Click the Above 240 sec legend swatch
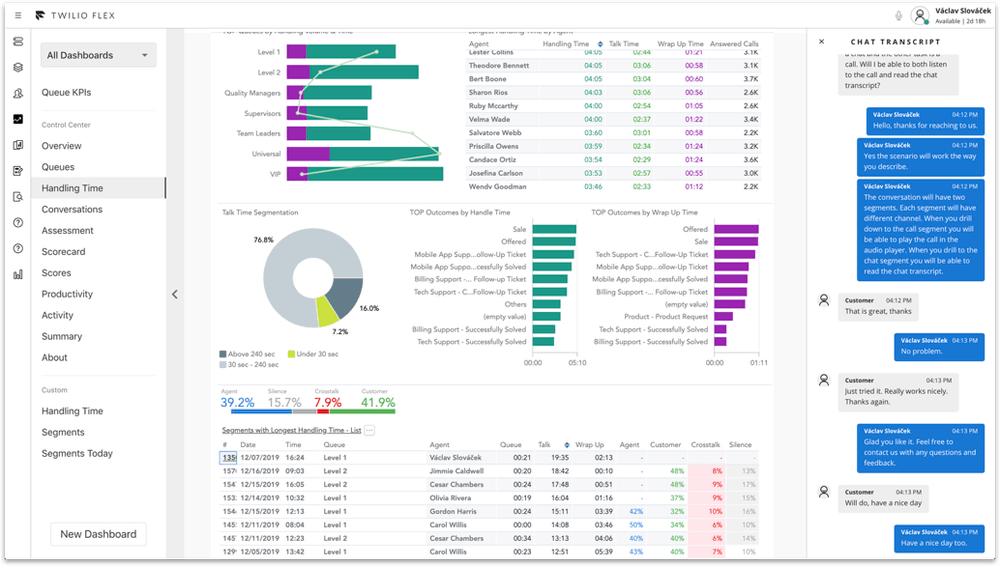 click(x=223, y=354)
